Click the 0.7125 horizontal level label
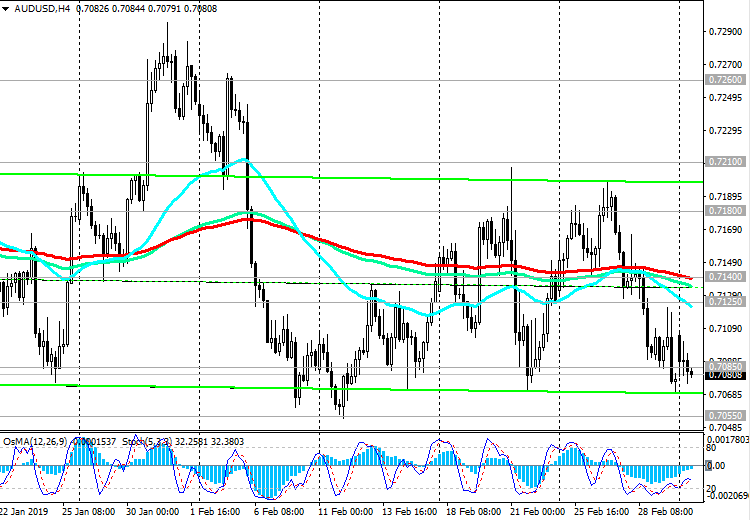 [x=725, y=301]
